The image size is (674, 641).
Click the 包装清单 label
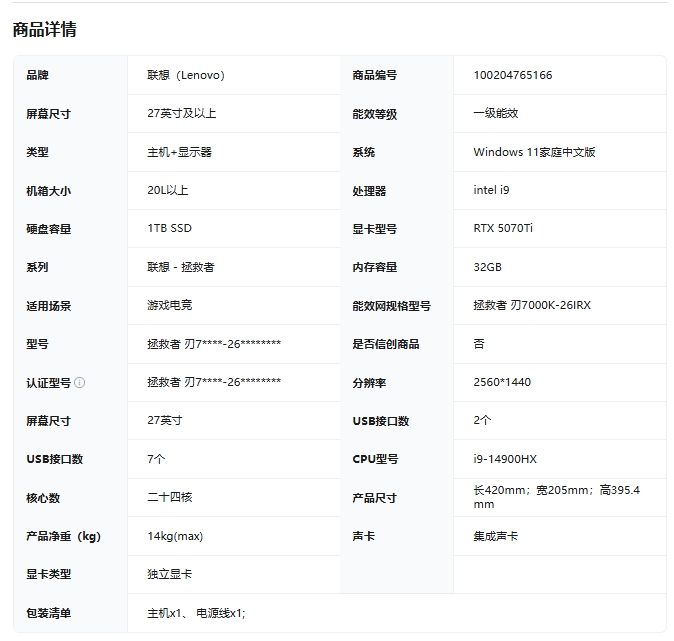(49, 613)
